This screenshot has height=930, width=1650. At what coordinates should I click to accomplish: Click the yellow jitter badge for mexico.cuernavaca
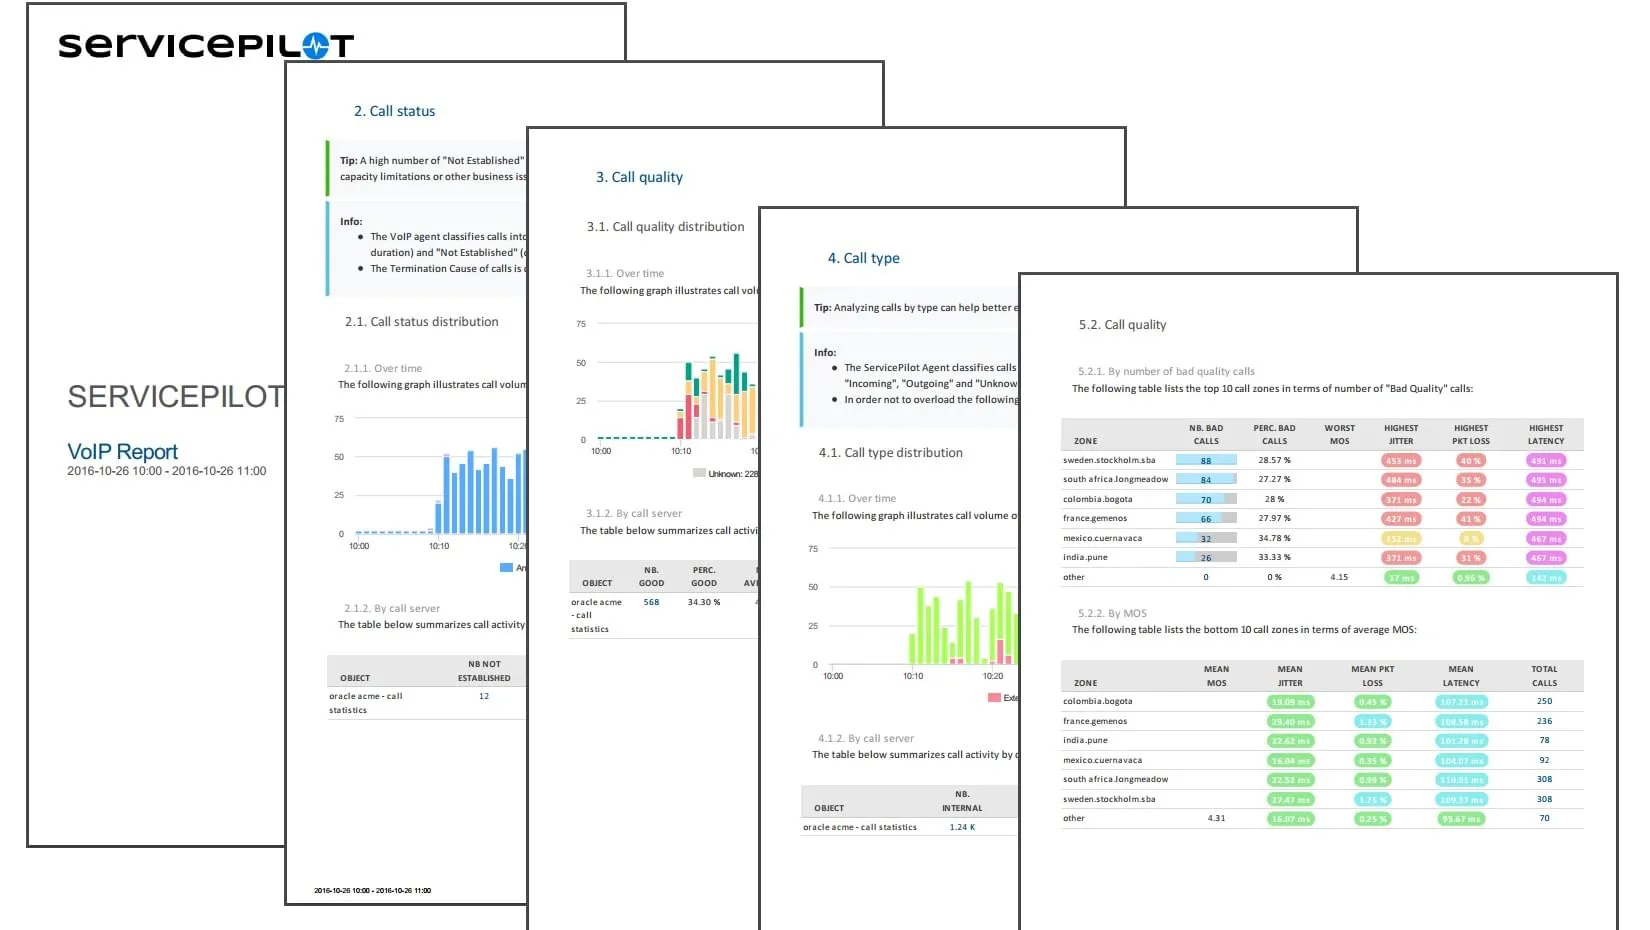pos(1401,538)
